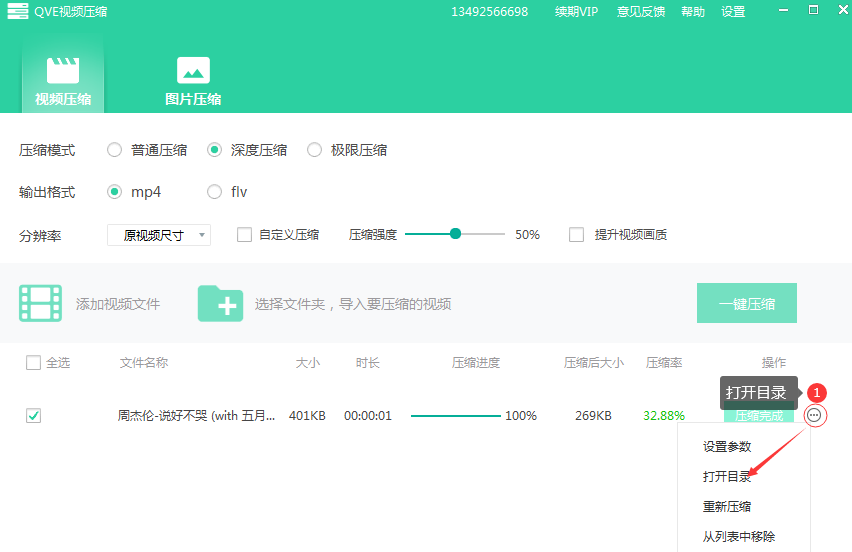Viewport: 852px width, 552px height.
Task: Open the three-dot more actions icon
Action: tap(815, 415)
